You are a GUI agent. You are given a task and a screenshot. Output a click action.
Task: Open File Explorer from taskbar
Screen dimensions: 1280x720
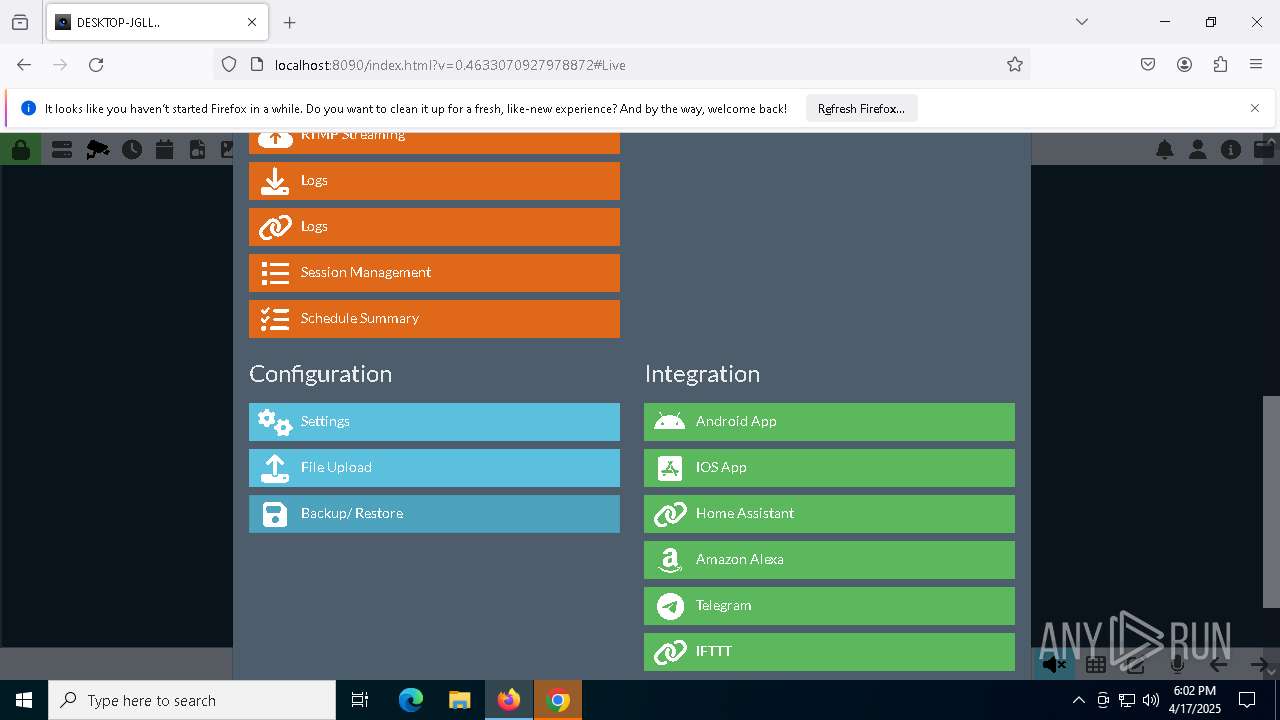click(x=459, y=700)
